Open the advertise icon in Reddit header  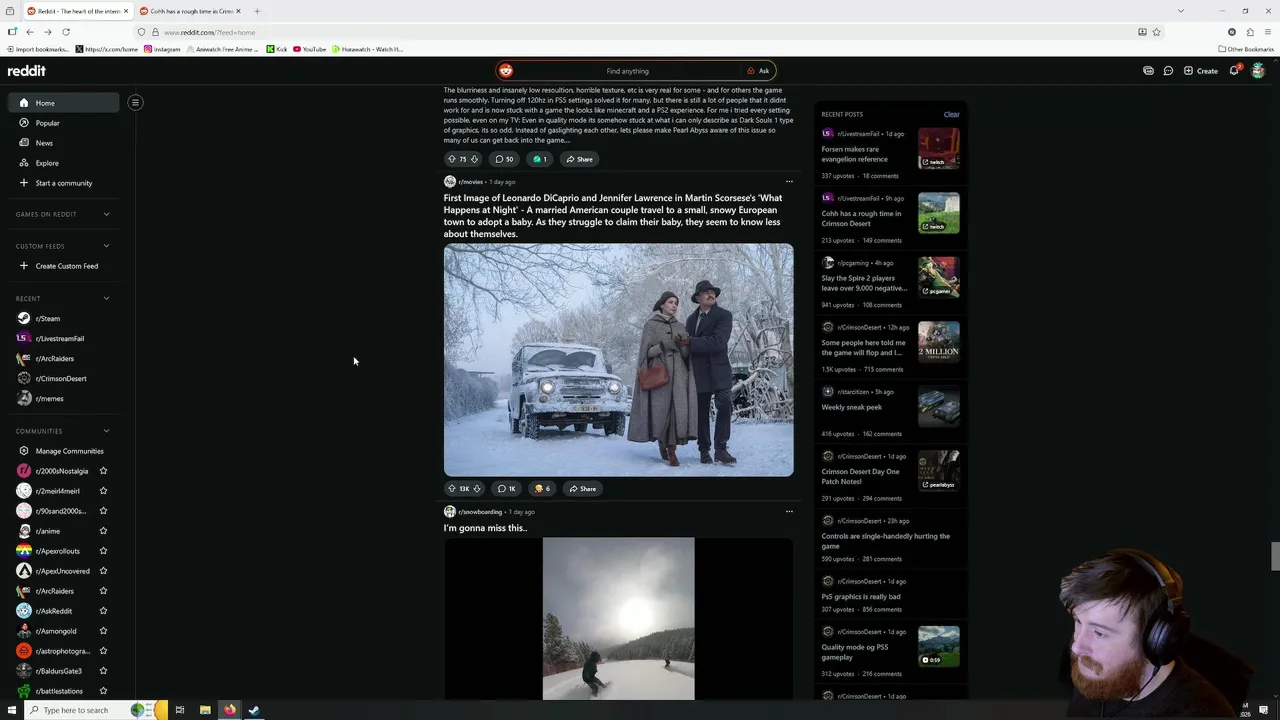click(1148, 71)
